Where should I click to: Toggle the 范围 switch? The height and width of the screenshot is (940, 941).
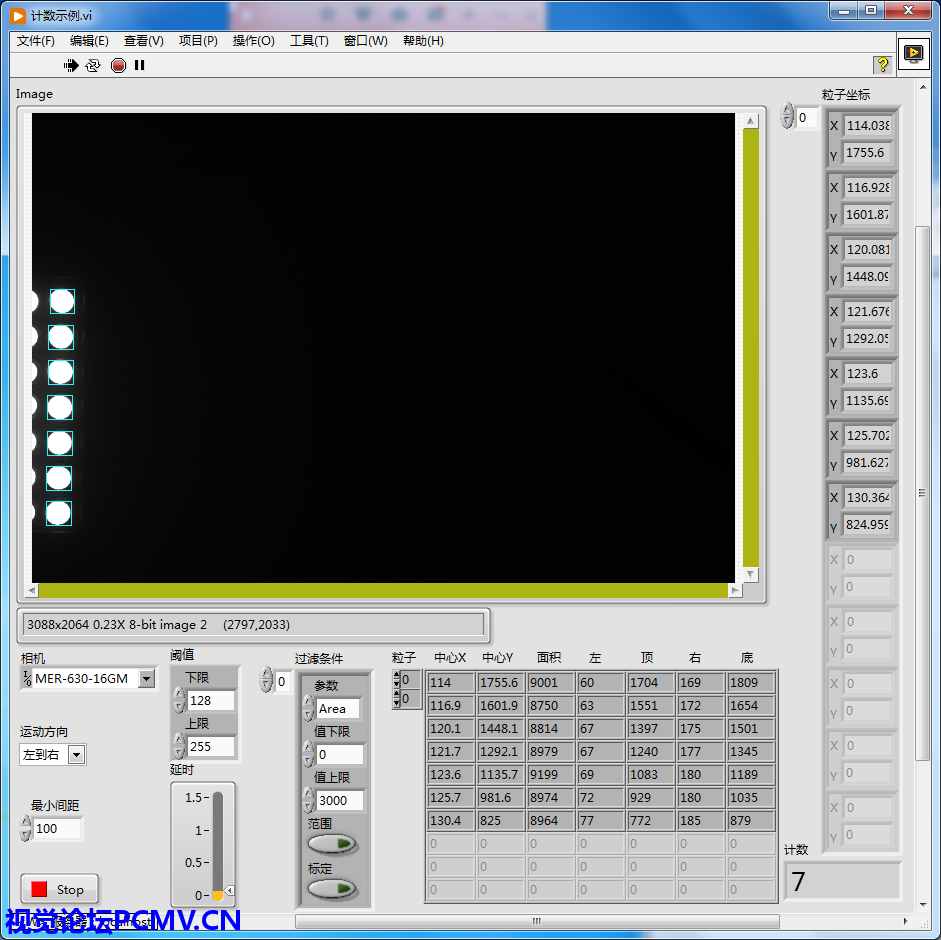point(333,844)
